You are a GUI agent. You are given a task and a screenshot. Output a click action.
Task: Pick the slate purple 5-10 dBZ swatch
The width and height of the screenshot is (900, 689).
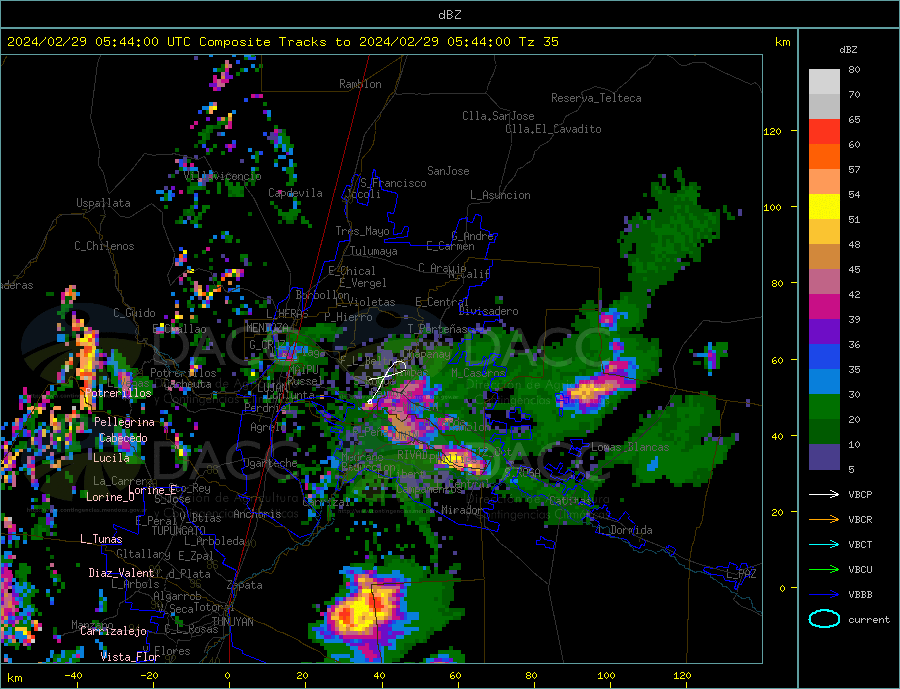[x=824, y=458]
